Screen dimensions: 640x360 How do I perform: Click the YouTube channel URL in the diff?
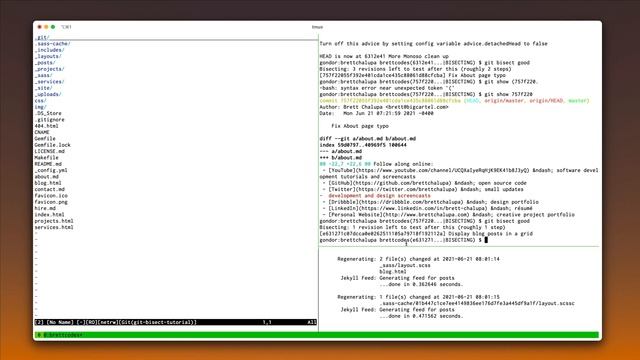[442, 170]
